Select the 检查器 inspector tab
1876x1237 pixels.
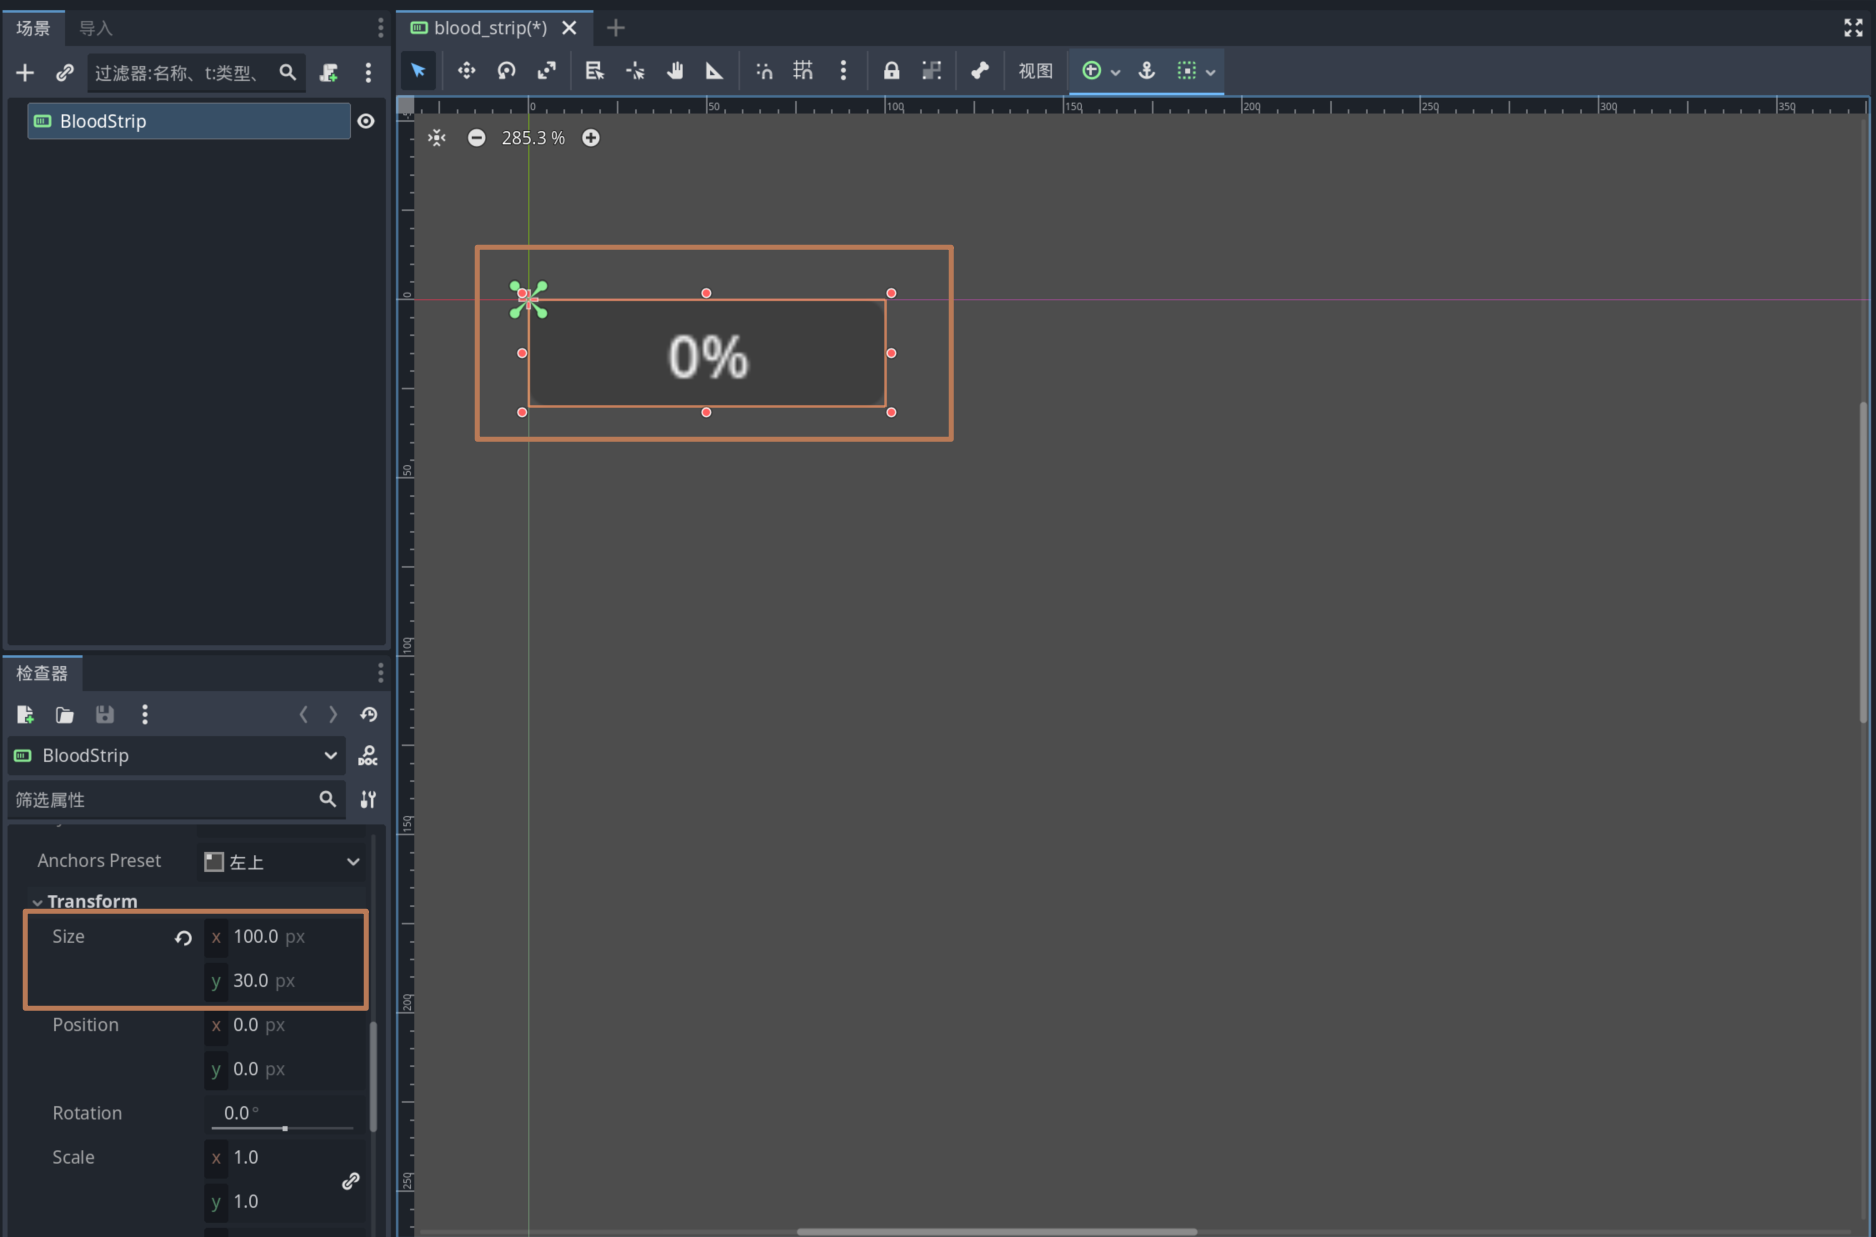tap(42, 673)
